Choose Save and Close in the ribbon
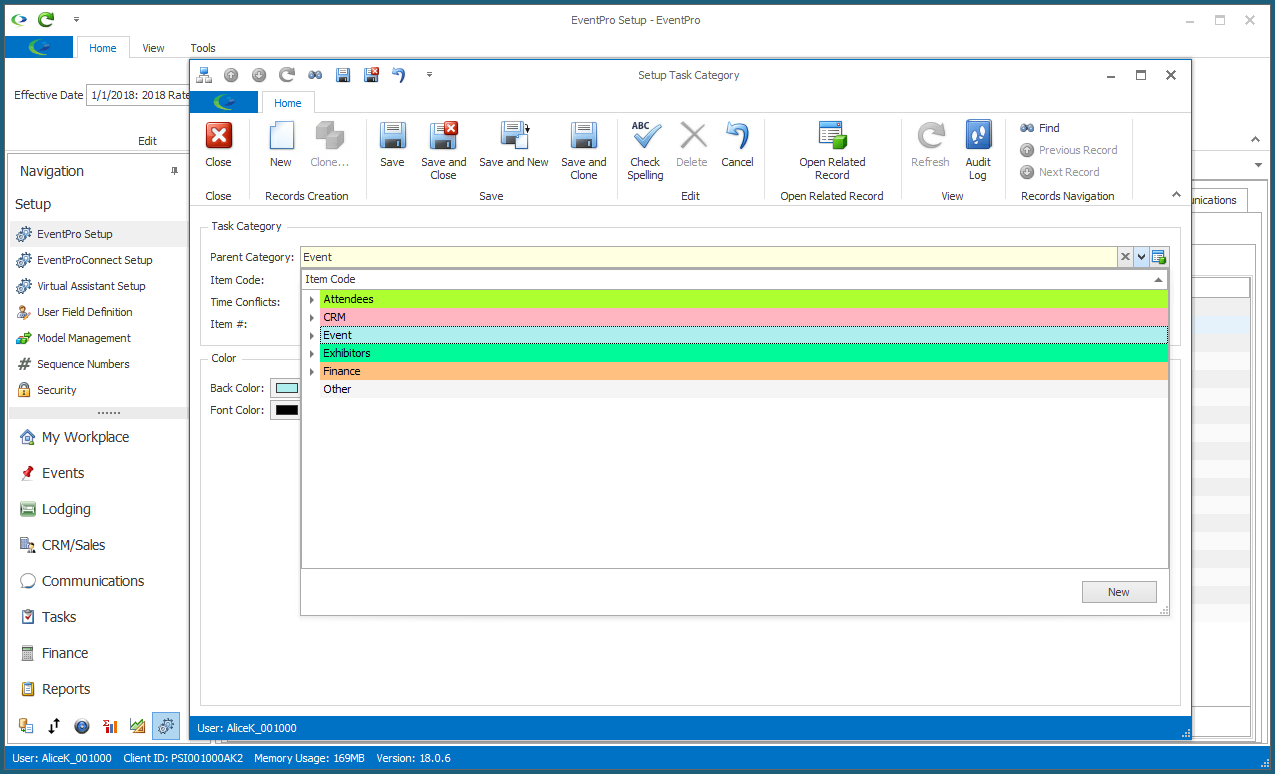This screenshot has width=1275, height=774. click(x=443, y=150)
